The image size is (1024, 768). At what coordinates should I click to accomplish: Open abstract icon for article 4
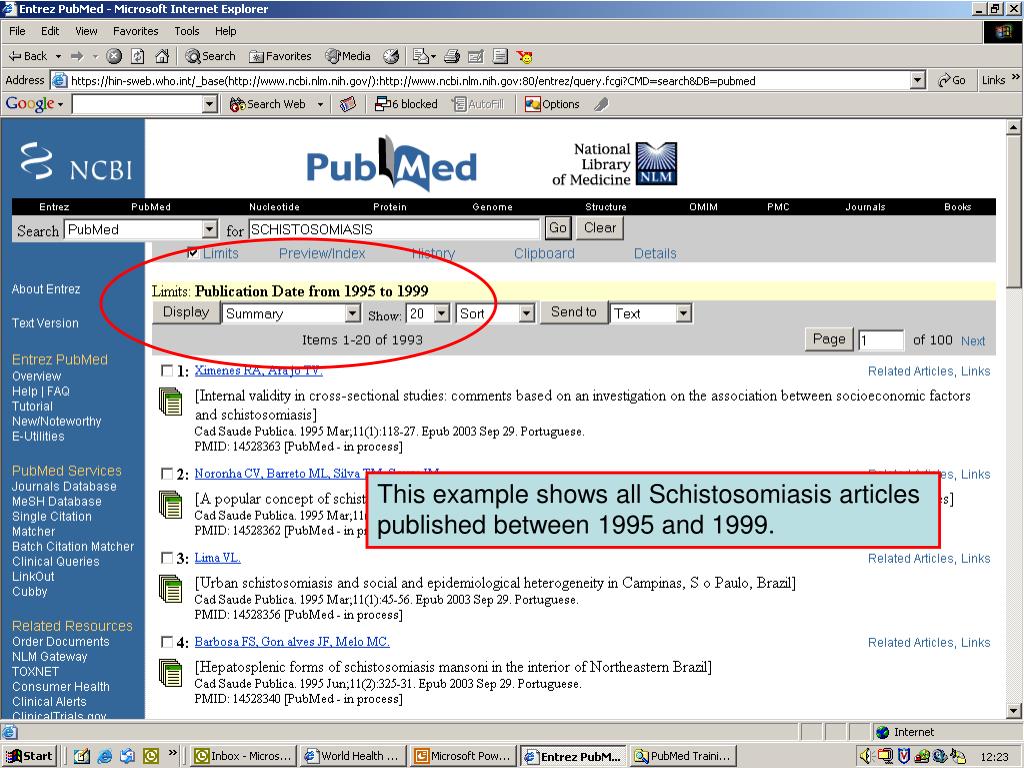pyautogui.click(x=171, y=672)
